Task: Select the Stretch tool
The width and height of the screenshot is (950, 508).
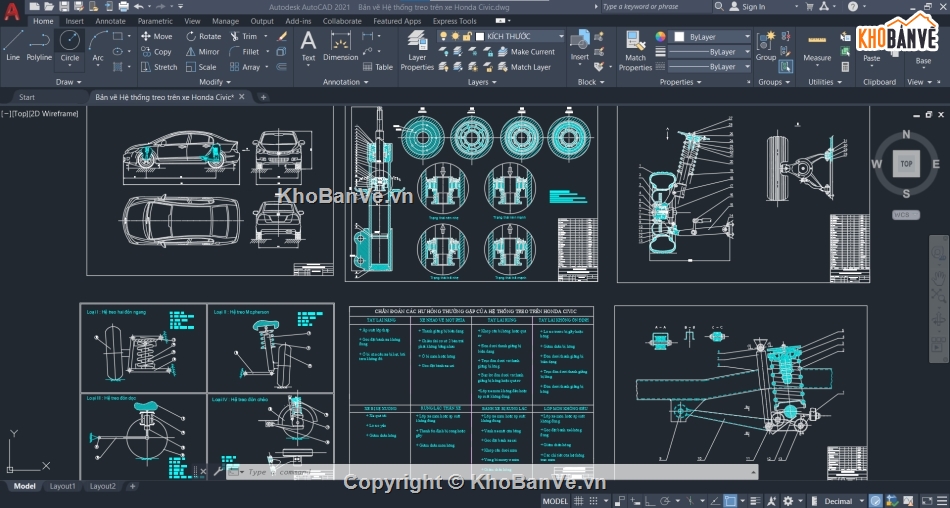Action: pyautogui.click(x=159, y=67)
